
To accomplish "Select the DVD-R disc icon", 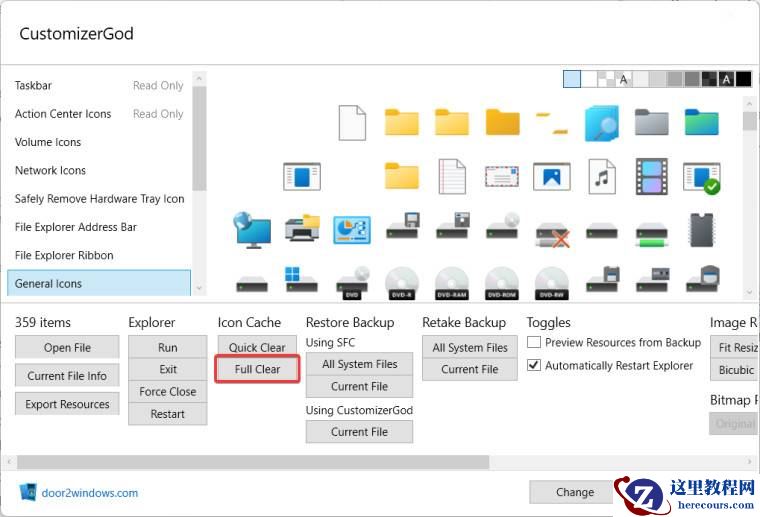I will point(402,283).
